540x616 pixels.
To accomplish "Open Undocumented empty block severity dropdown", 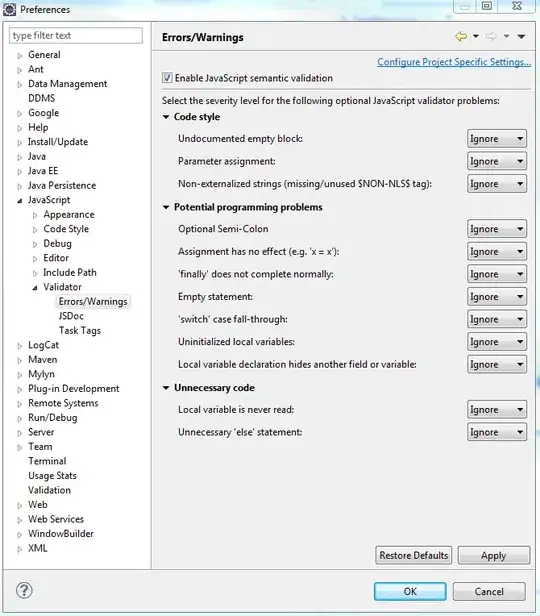I will click(497, 139).
